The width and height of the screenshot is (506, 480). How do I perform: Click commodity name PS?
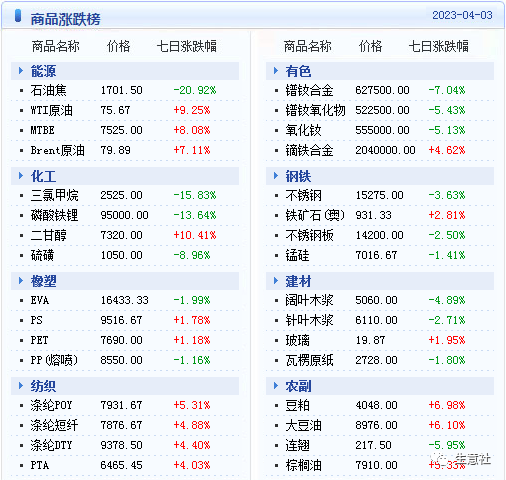[36, 320]
